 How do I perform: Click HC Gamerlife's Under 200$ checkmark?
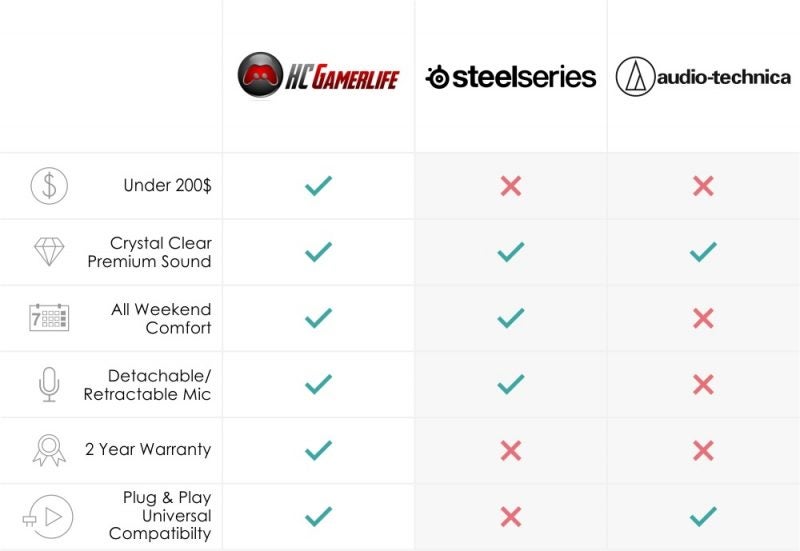[318, 186]
